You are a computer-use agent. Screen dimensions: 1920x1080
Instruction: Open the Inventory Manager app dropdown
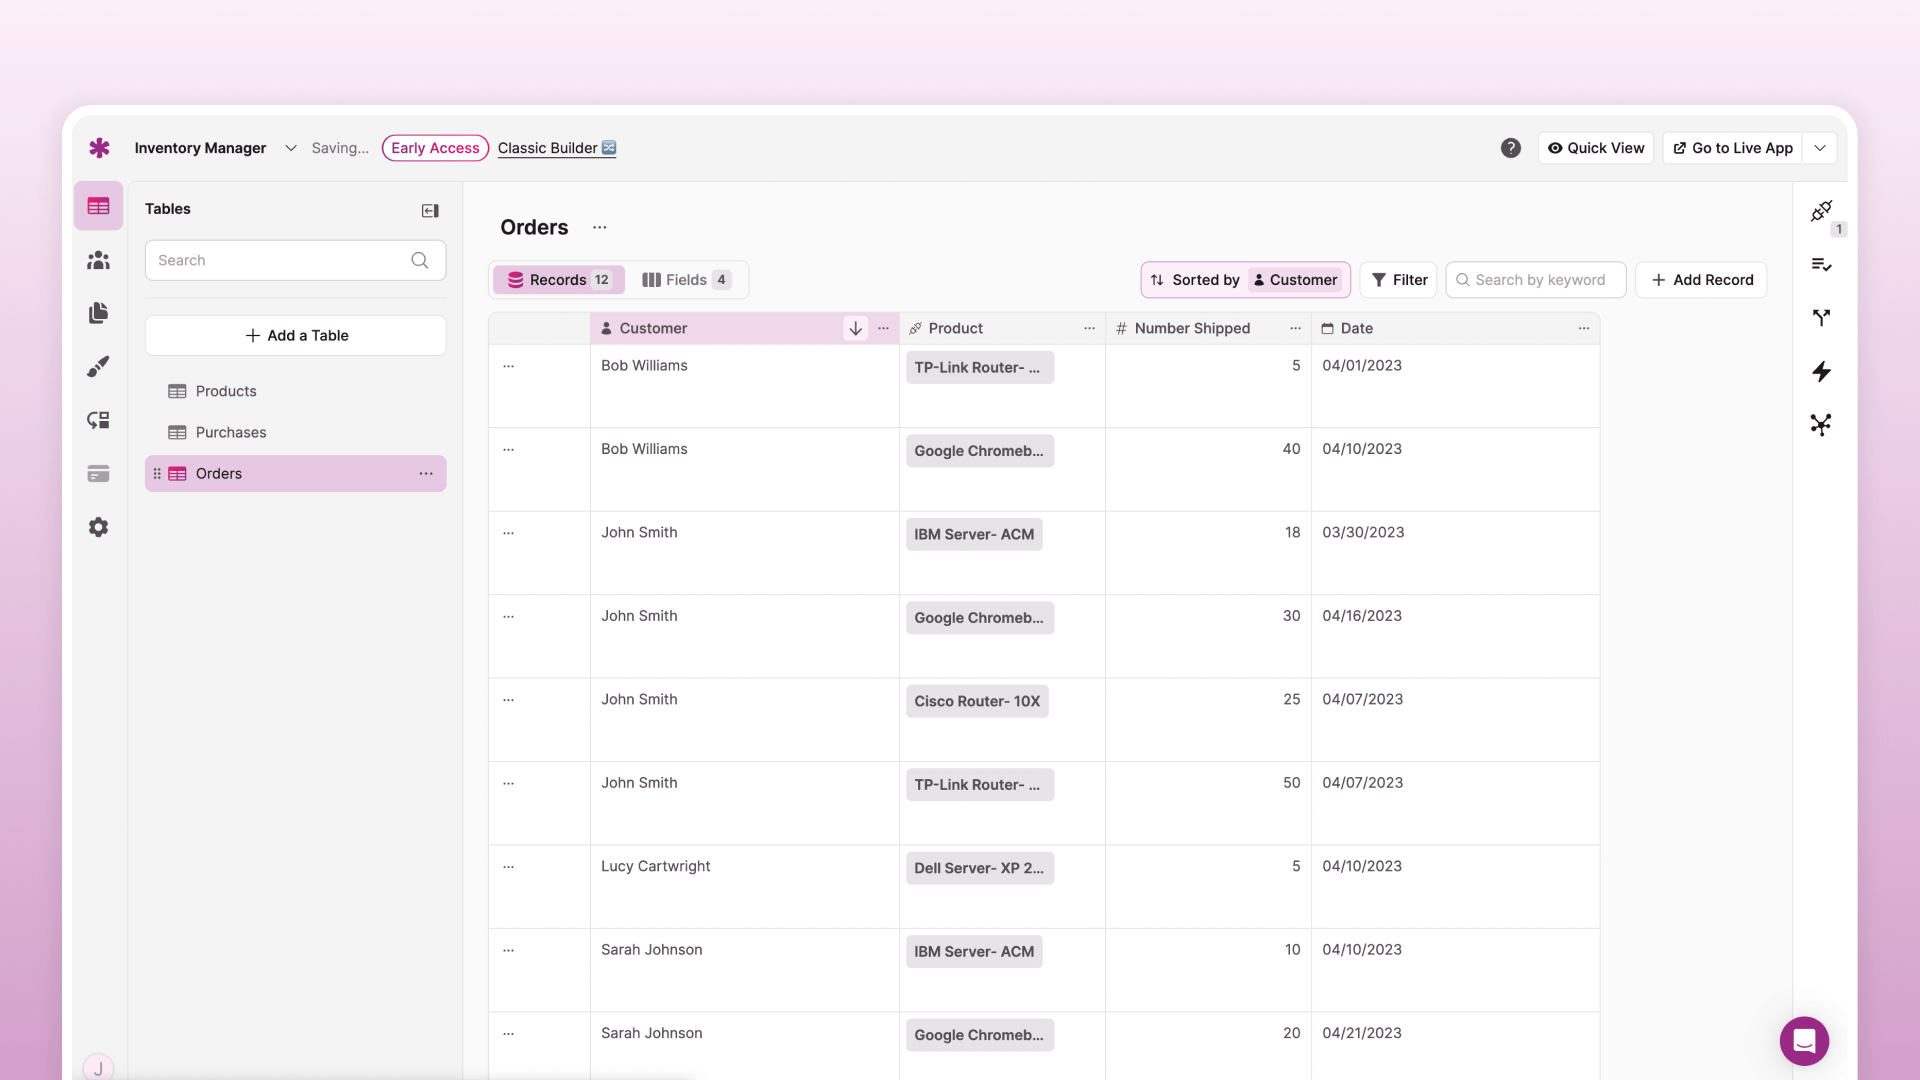[290, 148]
